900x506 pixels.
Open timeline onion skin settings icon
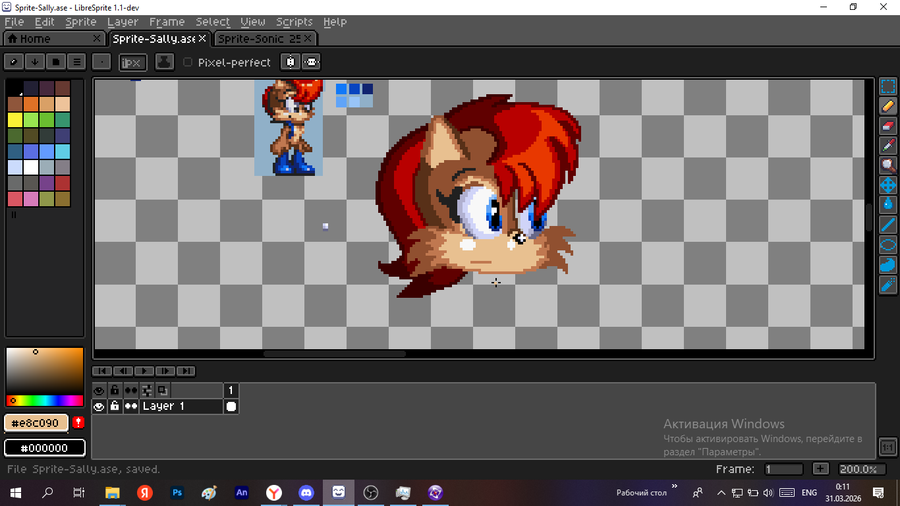click(x=147, y=391)
